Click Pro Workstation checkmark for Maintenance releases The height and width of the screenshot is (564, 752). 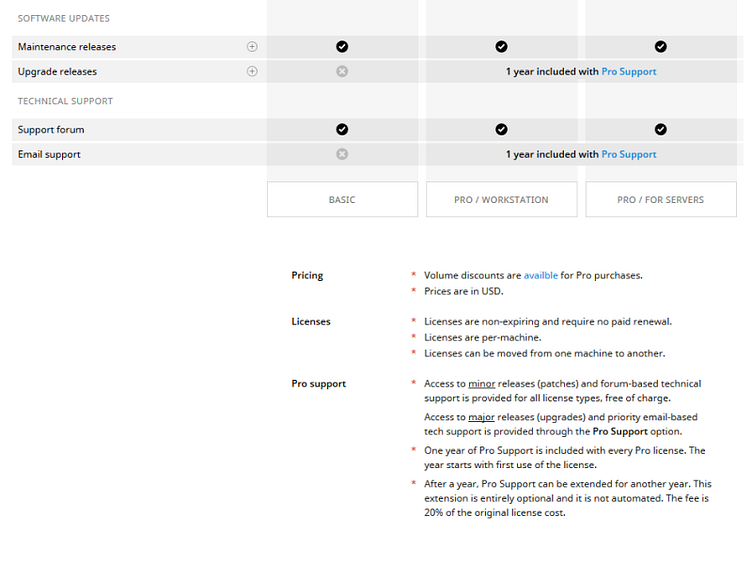click(502, 47)
